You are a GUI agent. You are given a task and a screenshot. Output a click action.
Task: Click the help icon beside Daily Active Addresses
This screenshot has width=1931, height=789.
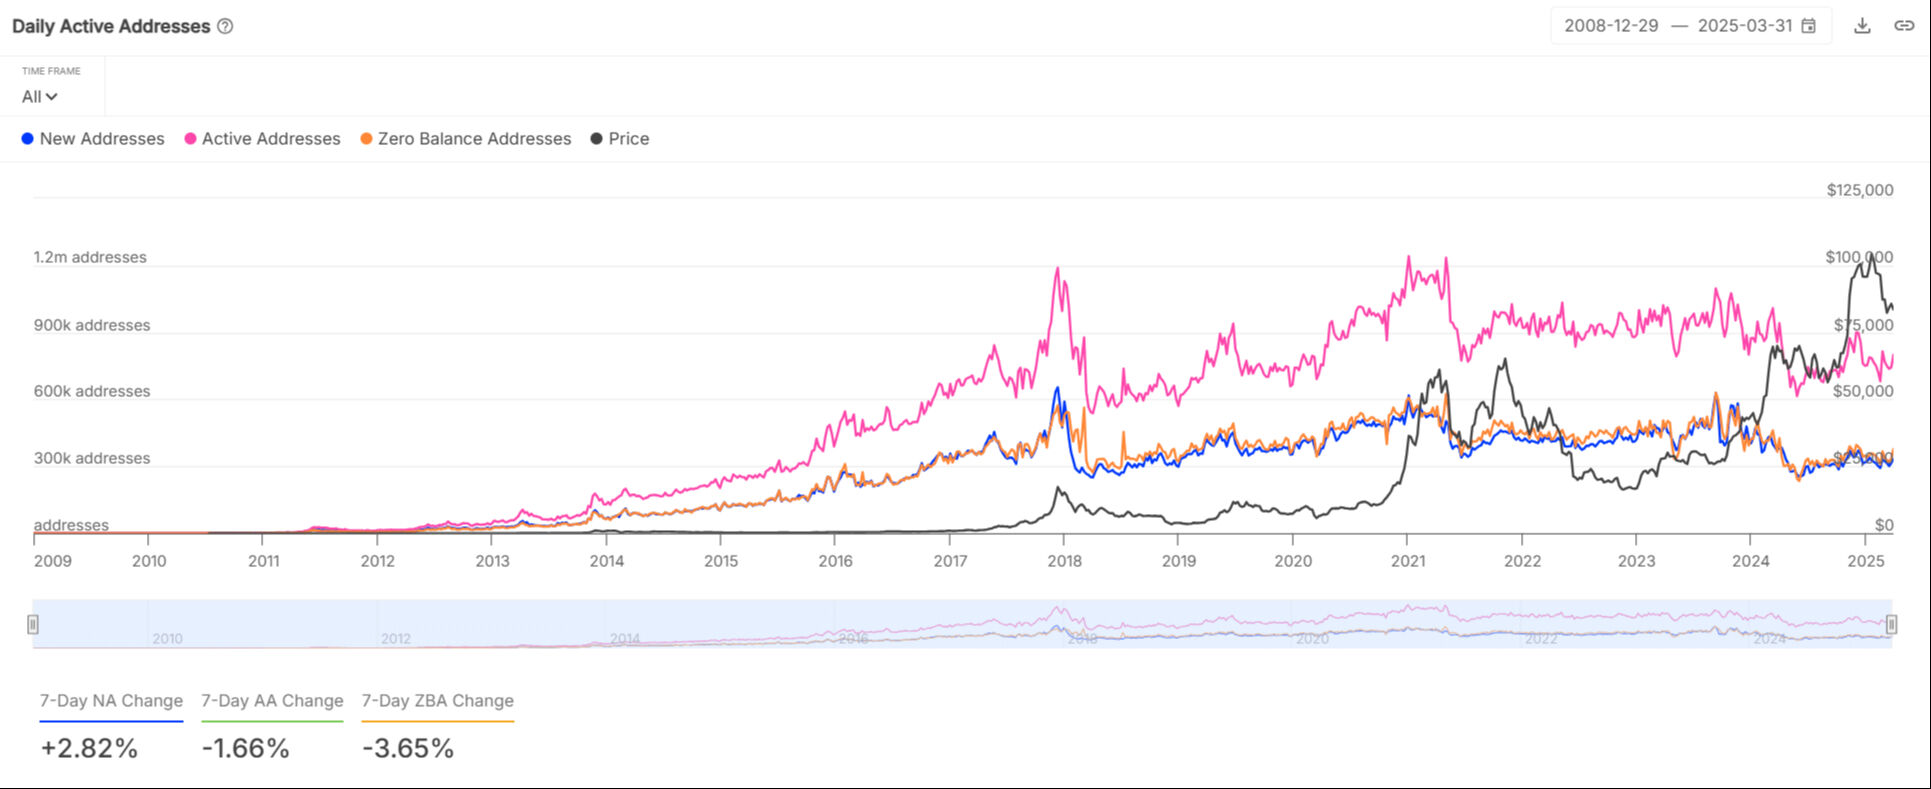pyautogui.click(x=225, y=27)
